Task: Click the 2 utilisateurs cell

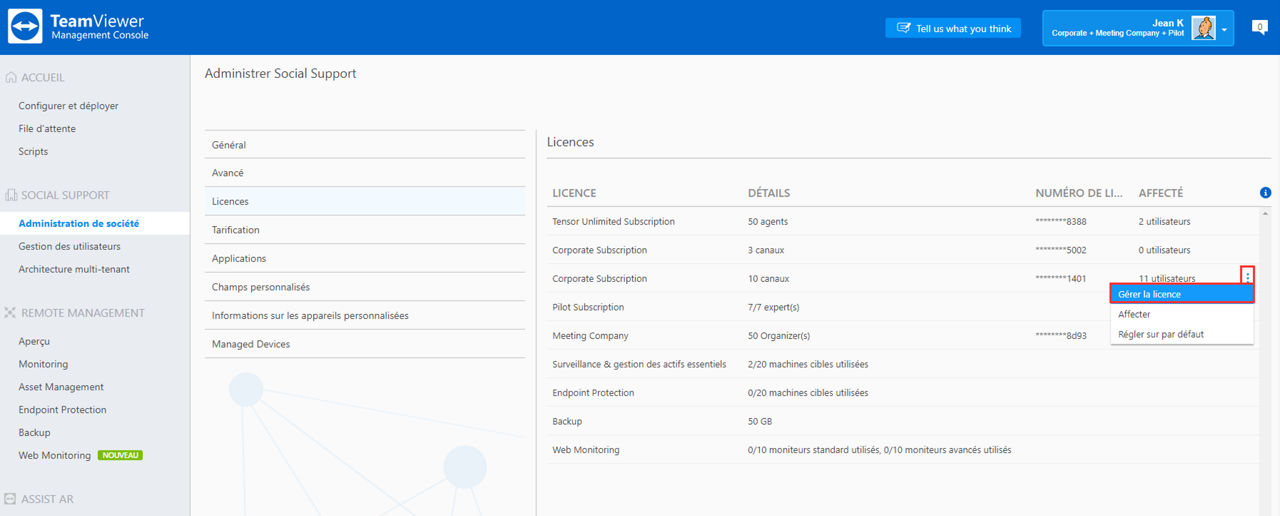Action: tap(1165, 222)
